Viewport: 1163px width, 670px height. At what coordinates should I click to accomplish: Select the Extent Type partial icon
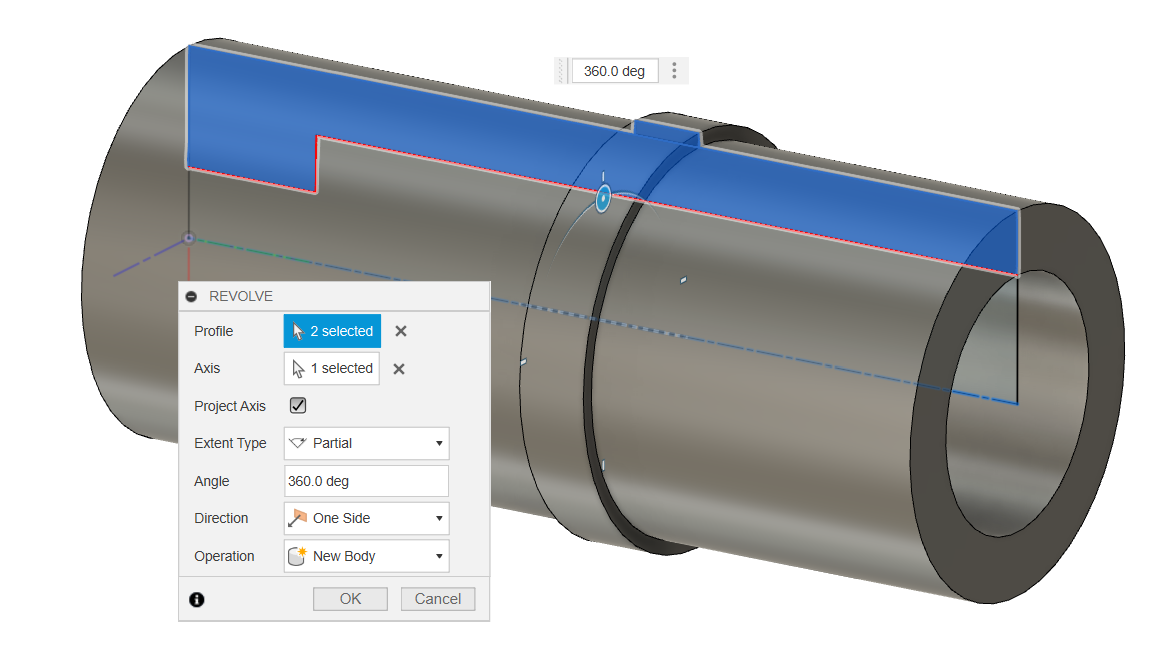pos(300,443)
